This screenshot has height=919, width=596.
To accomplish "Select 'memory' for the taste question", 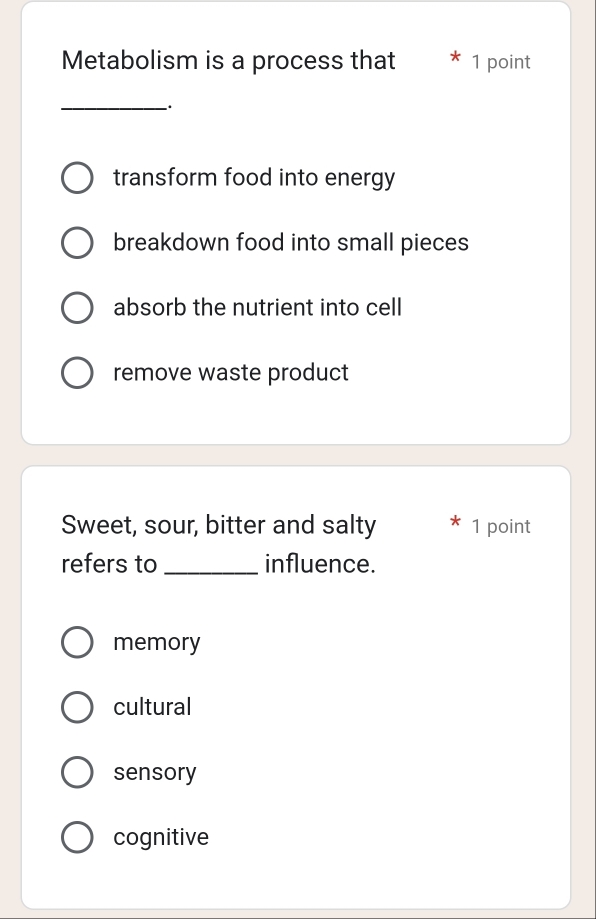I will [77, 641].
